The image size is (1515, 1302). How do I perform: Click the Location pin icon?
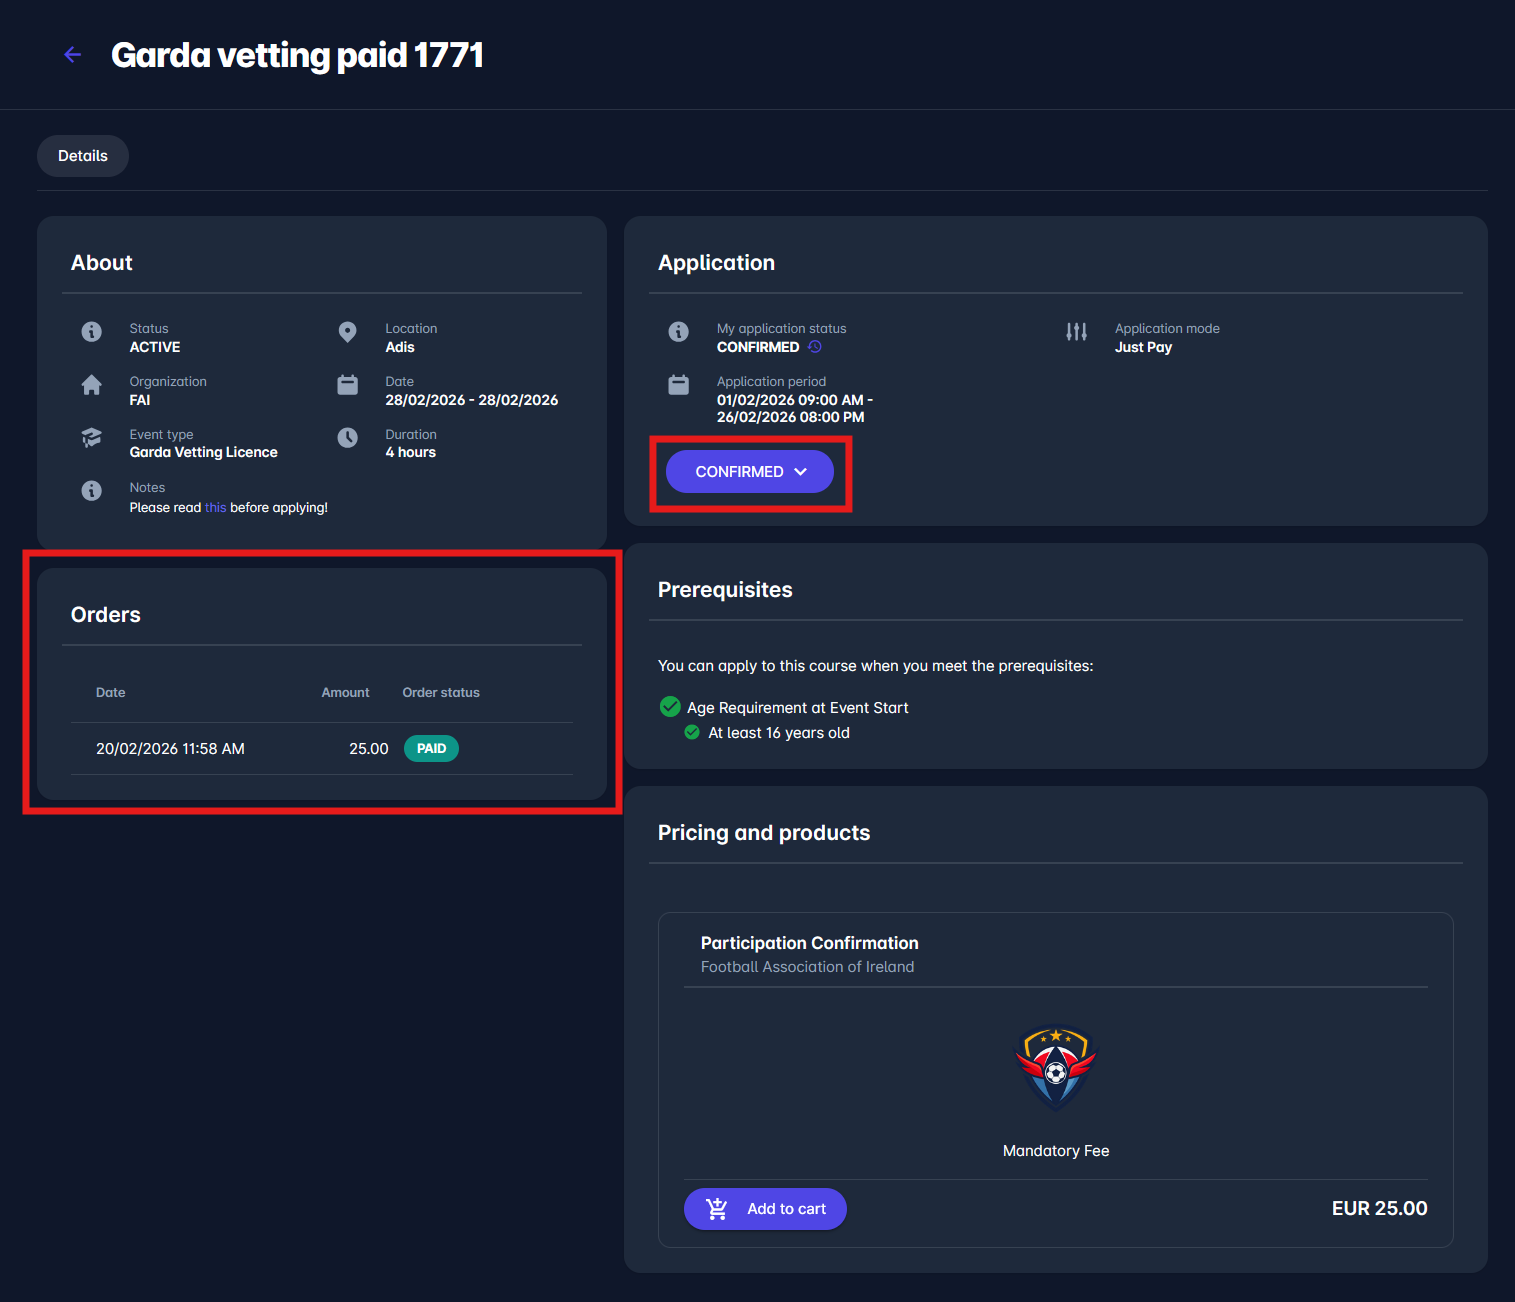pos(347,332)
